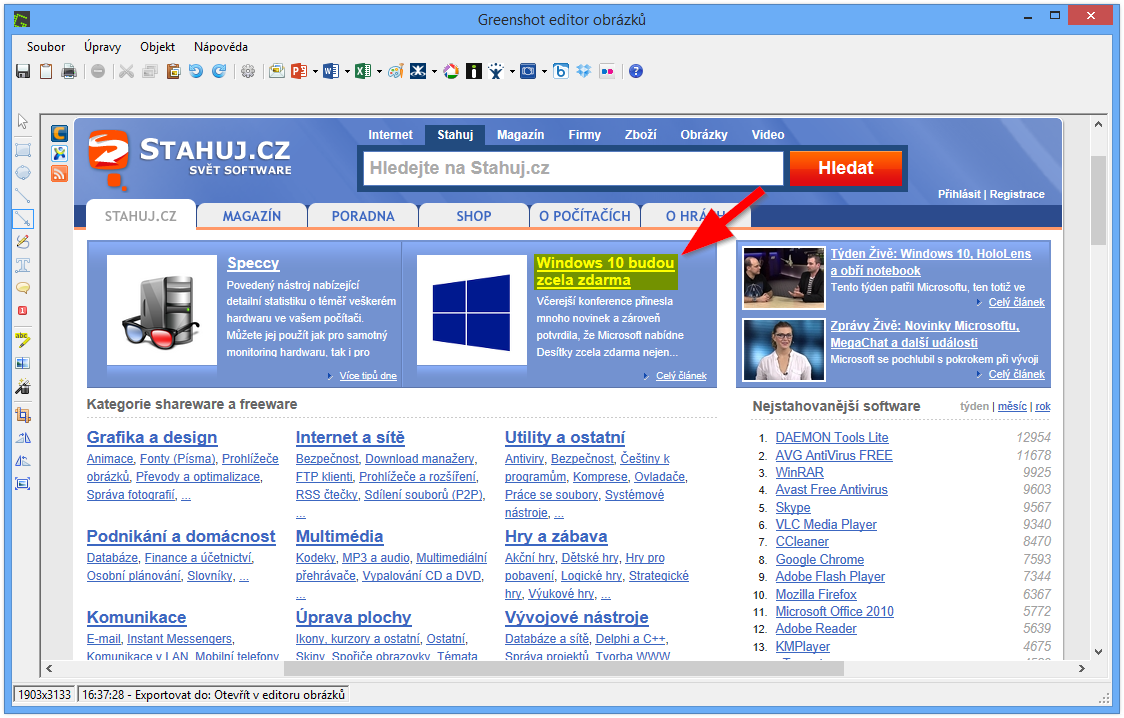Select the Draw line tool
Image resolution: width=1124 pixels, height=718 pixels.
click(23, 196)
